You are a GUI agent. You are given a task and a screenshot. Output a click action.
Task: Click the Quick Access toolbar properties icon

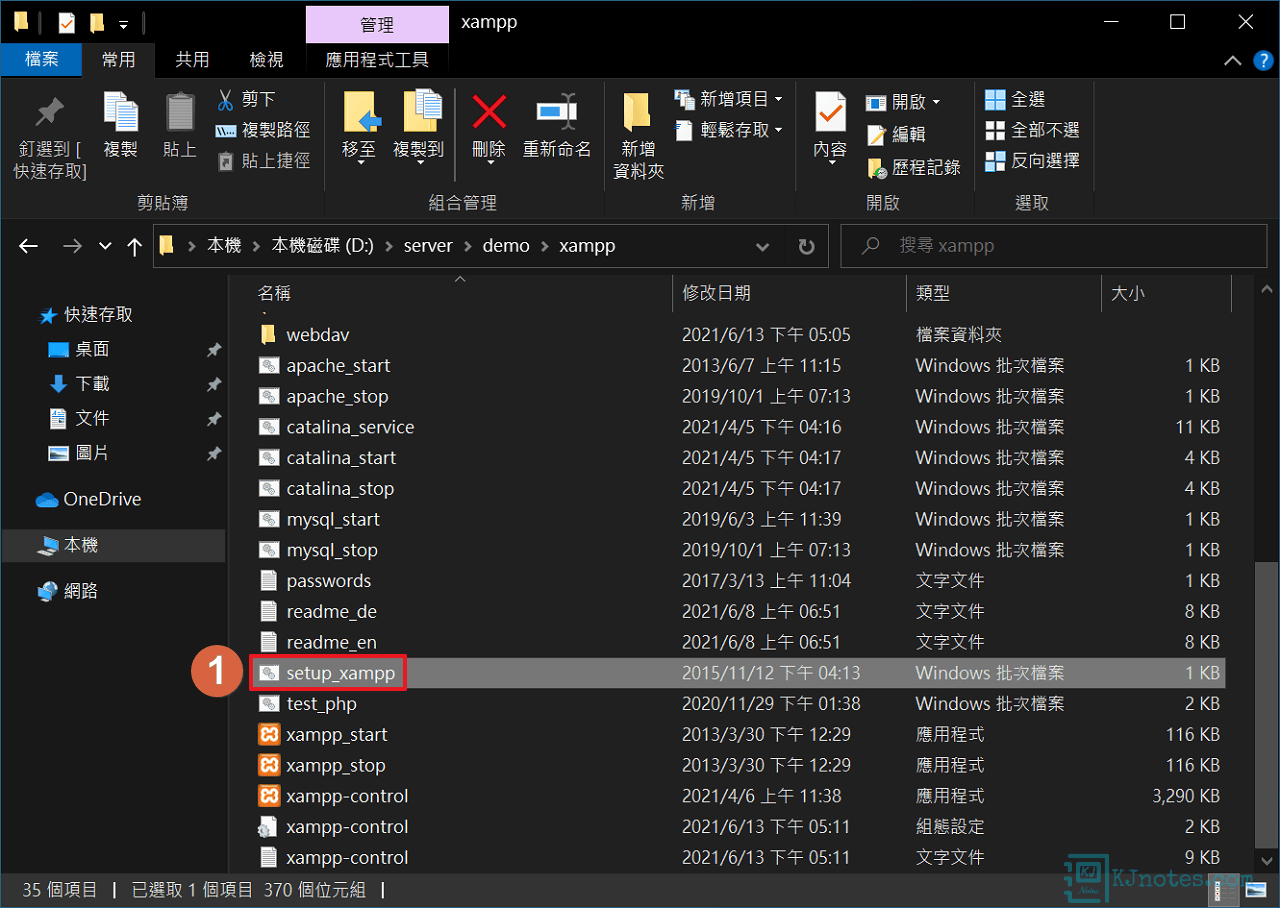point(67,22)
